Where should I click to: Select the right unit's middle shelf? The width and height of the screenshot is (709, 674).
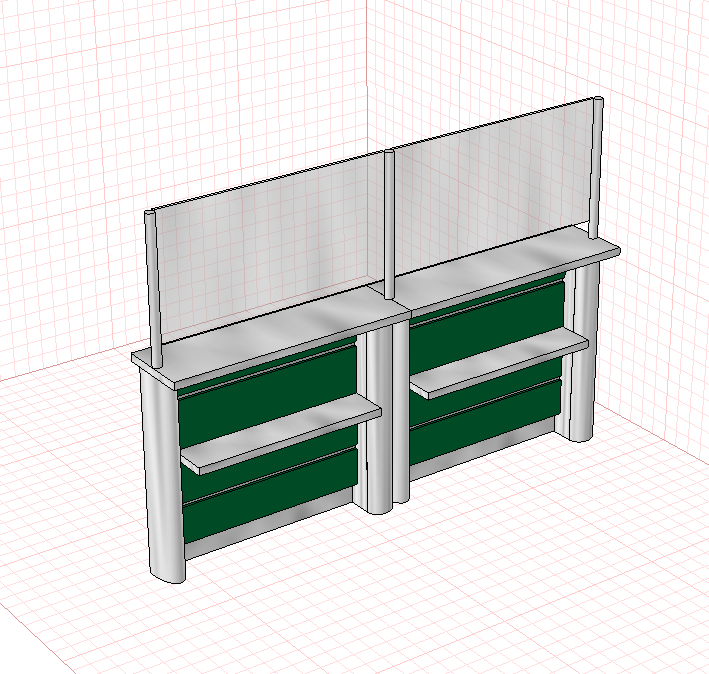pyautogui.click(x=500, y=363)
